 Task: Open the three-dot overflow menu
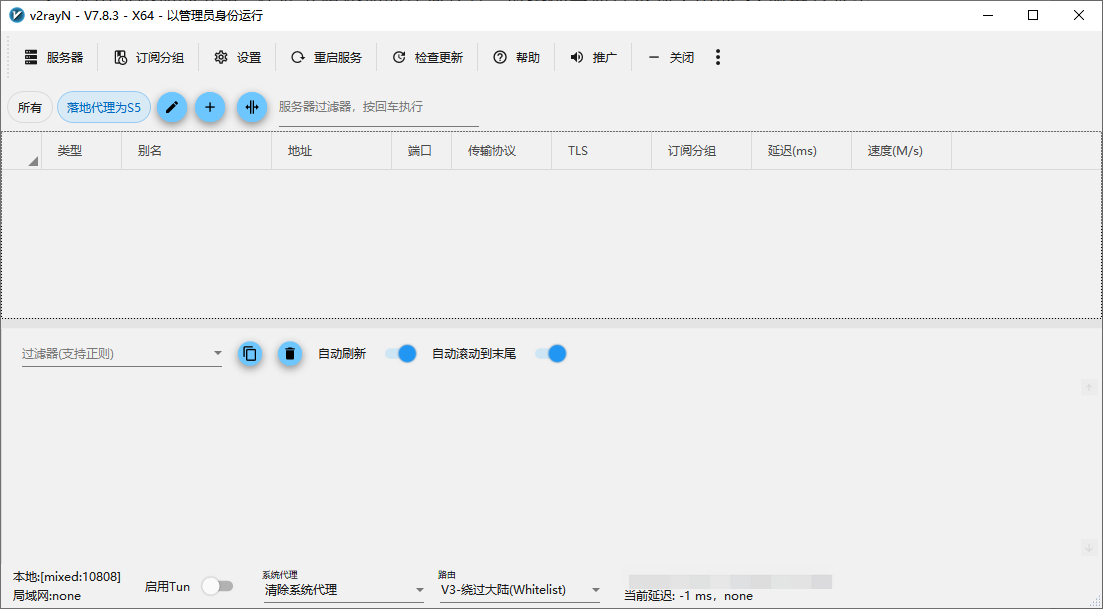[x=718, y=58]
